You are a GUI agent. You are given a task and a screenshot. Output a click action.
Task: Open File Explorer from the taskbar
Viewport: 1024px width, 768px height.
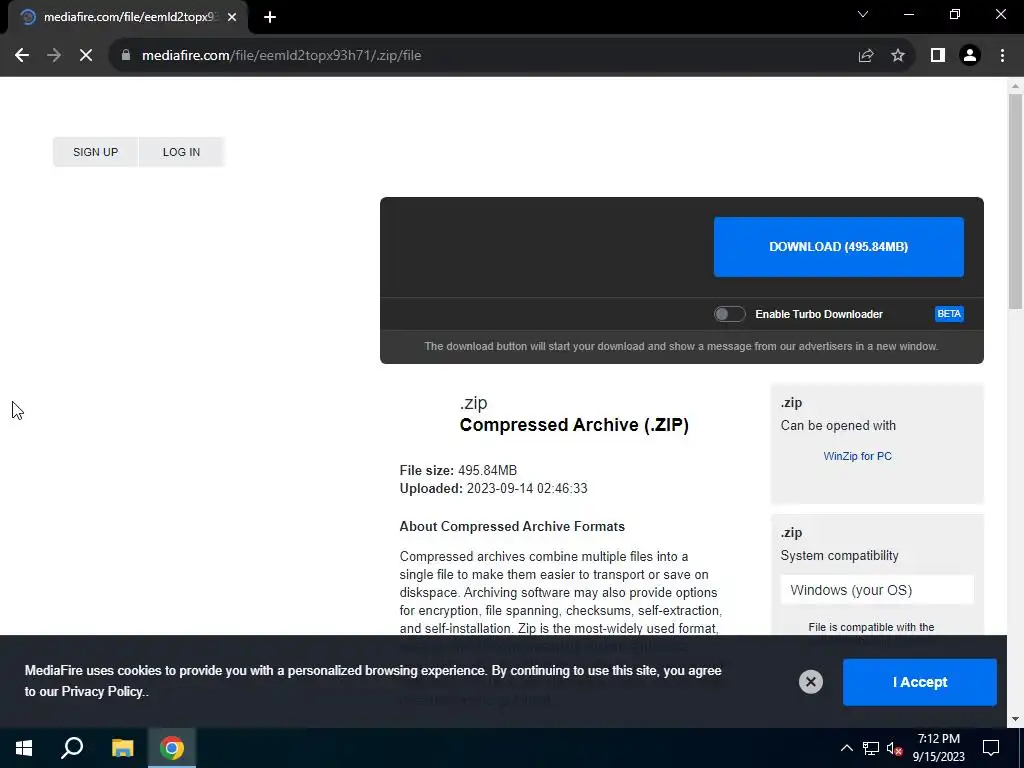point(122,748)
